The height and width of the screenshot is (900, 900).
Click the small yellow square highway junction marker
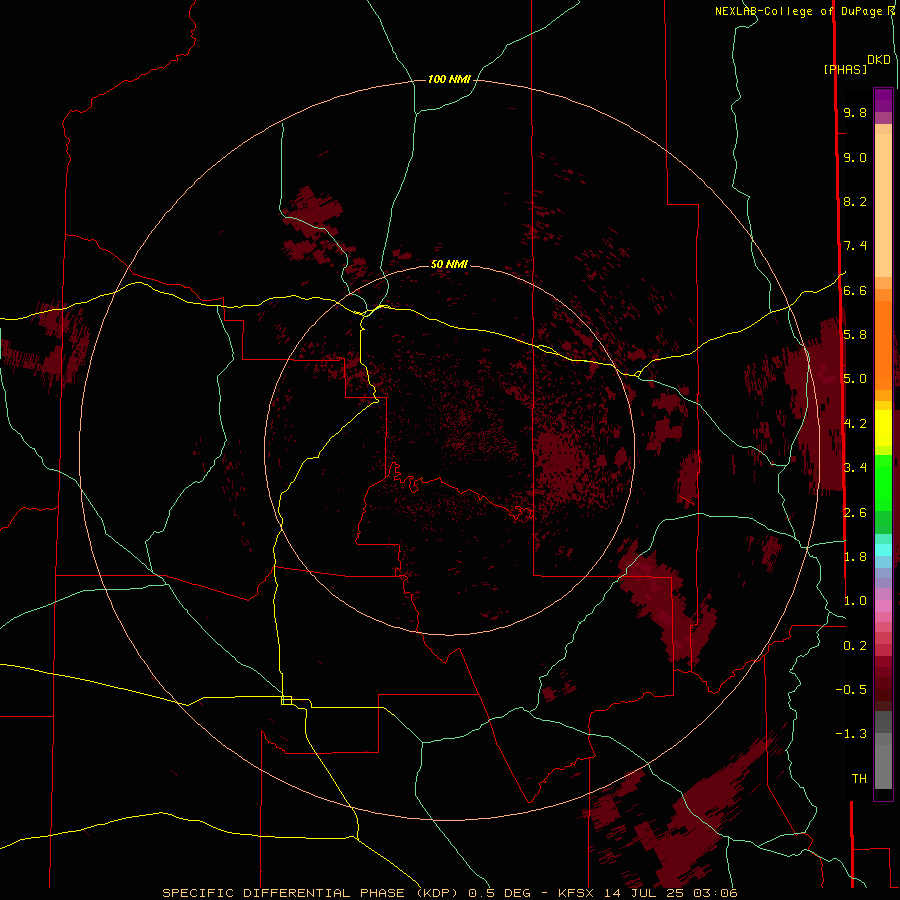point(286,700)
